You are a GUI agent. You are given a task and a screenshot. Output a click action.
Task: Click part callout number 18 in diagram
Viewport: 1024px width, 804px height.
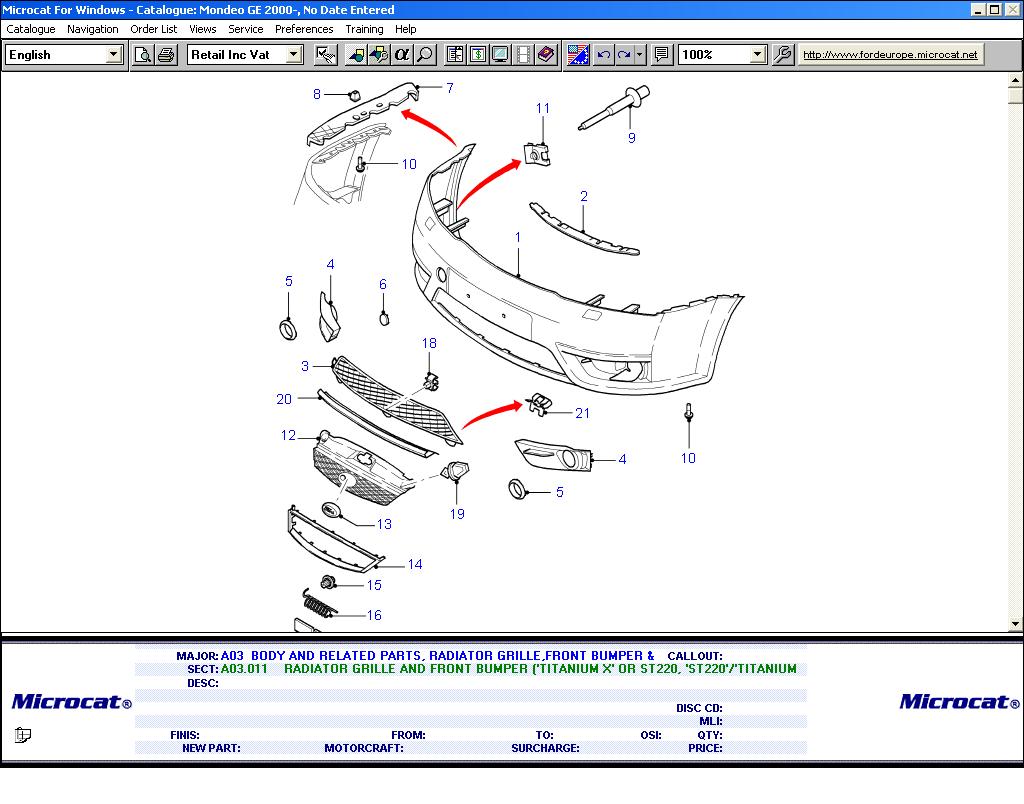[429, 344]
